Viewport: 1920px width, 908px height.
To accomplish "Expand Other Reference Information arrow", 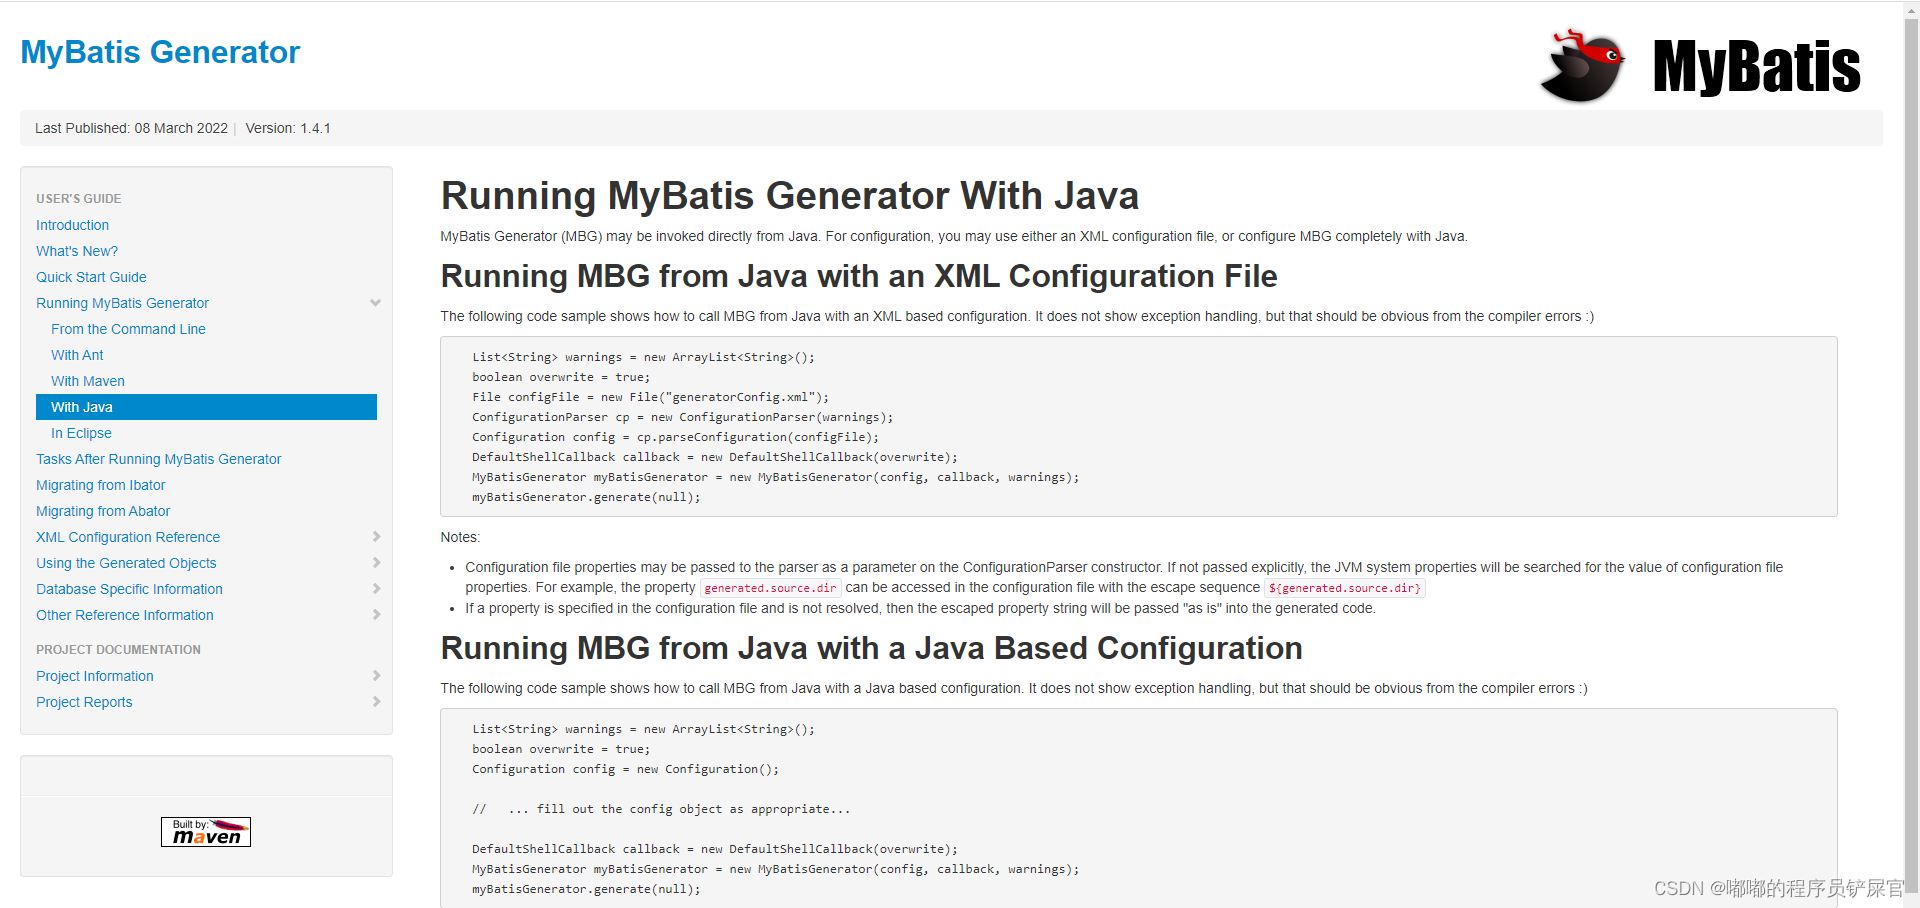I will coord(376,615).
